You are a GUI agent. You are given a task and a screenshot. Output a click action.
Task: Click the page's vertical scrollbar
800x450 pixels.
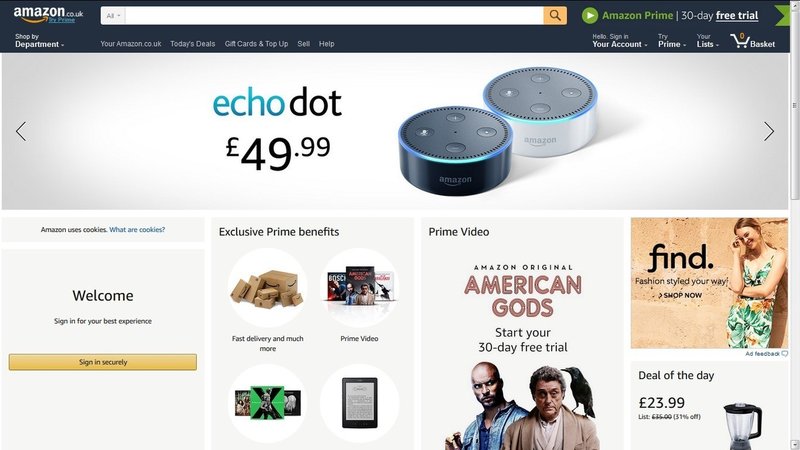(794, 225)
